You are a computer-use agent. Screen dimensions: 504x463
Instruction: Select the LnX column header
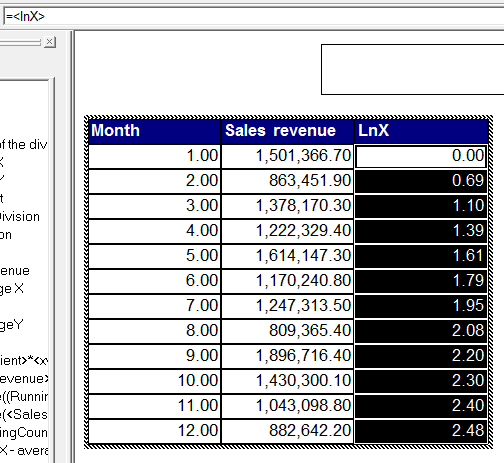point(421,131)
